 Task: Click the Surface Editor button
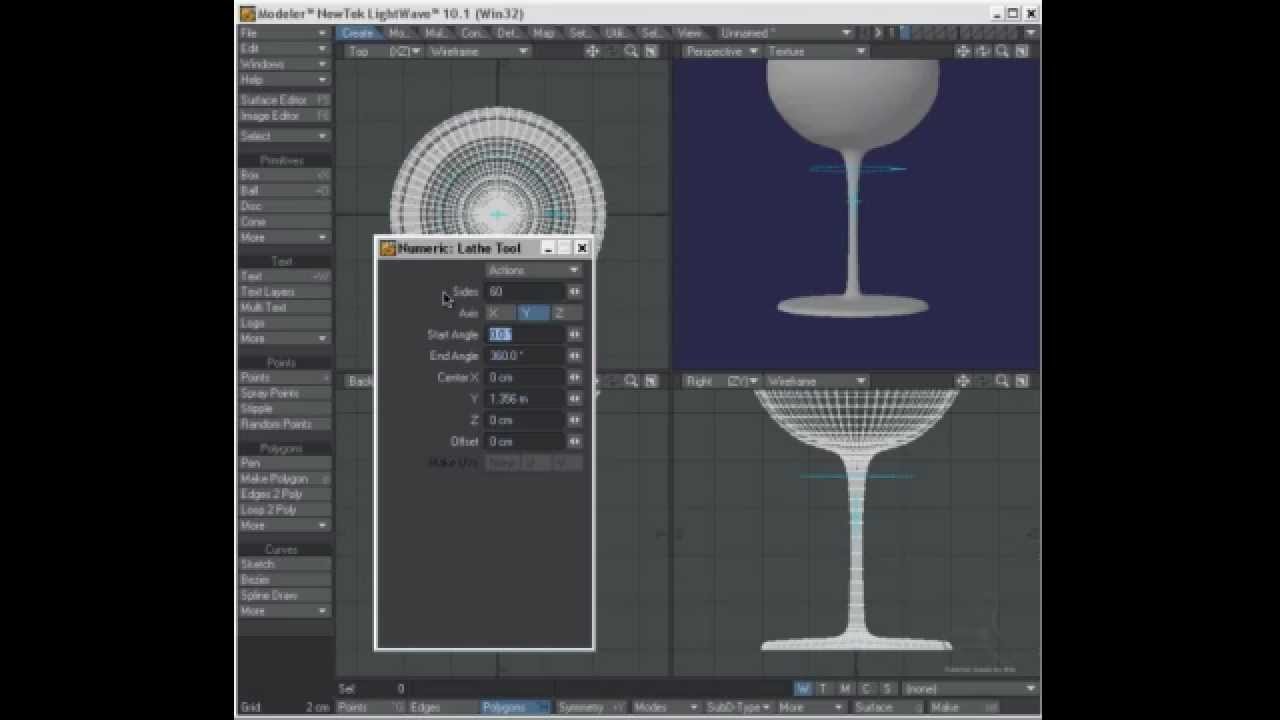[x=284, y=100]
